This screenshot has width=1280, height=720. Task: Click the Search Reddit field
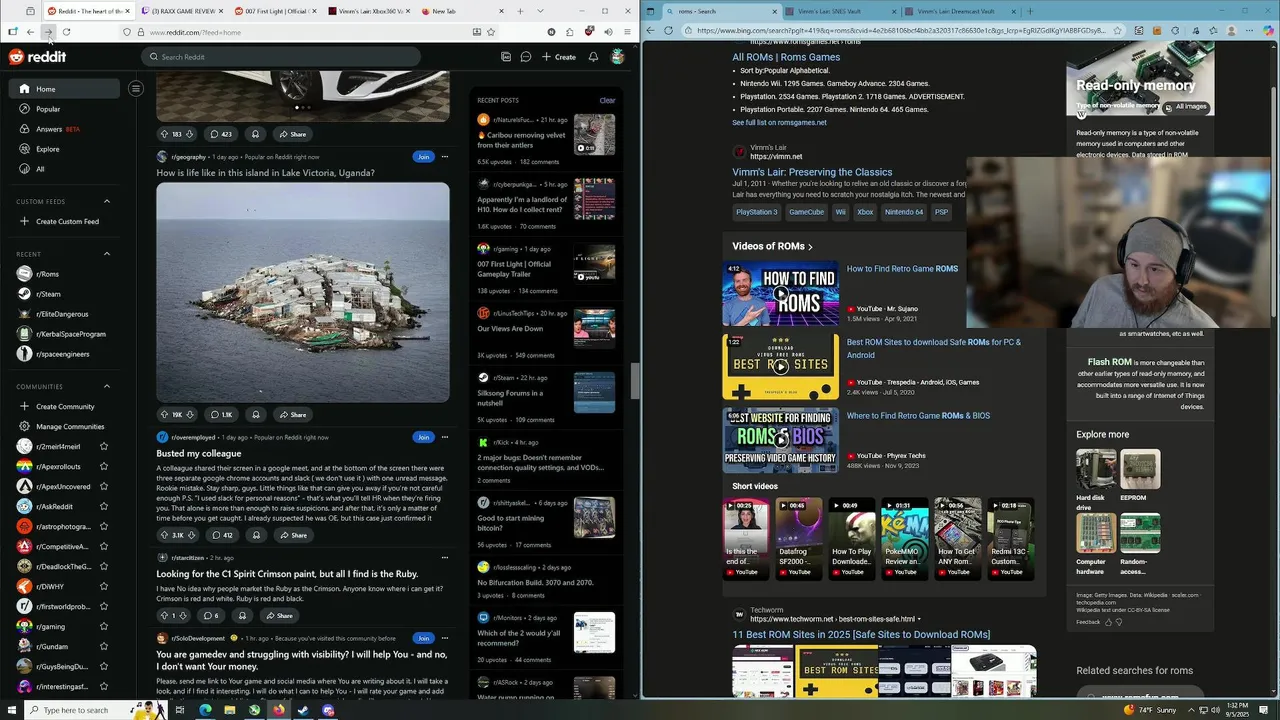[x=281, y=57]
